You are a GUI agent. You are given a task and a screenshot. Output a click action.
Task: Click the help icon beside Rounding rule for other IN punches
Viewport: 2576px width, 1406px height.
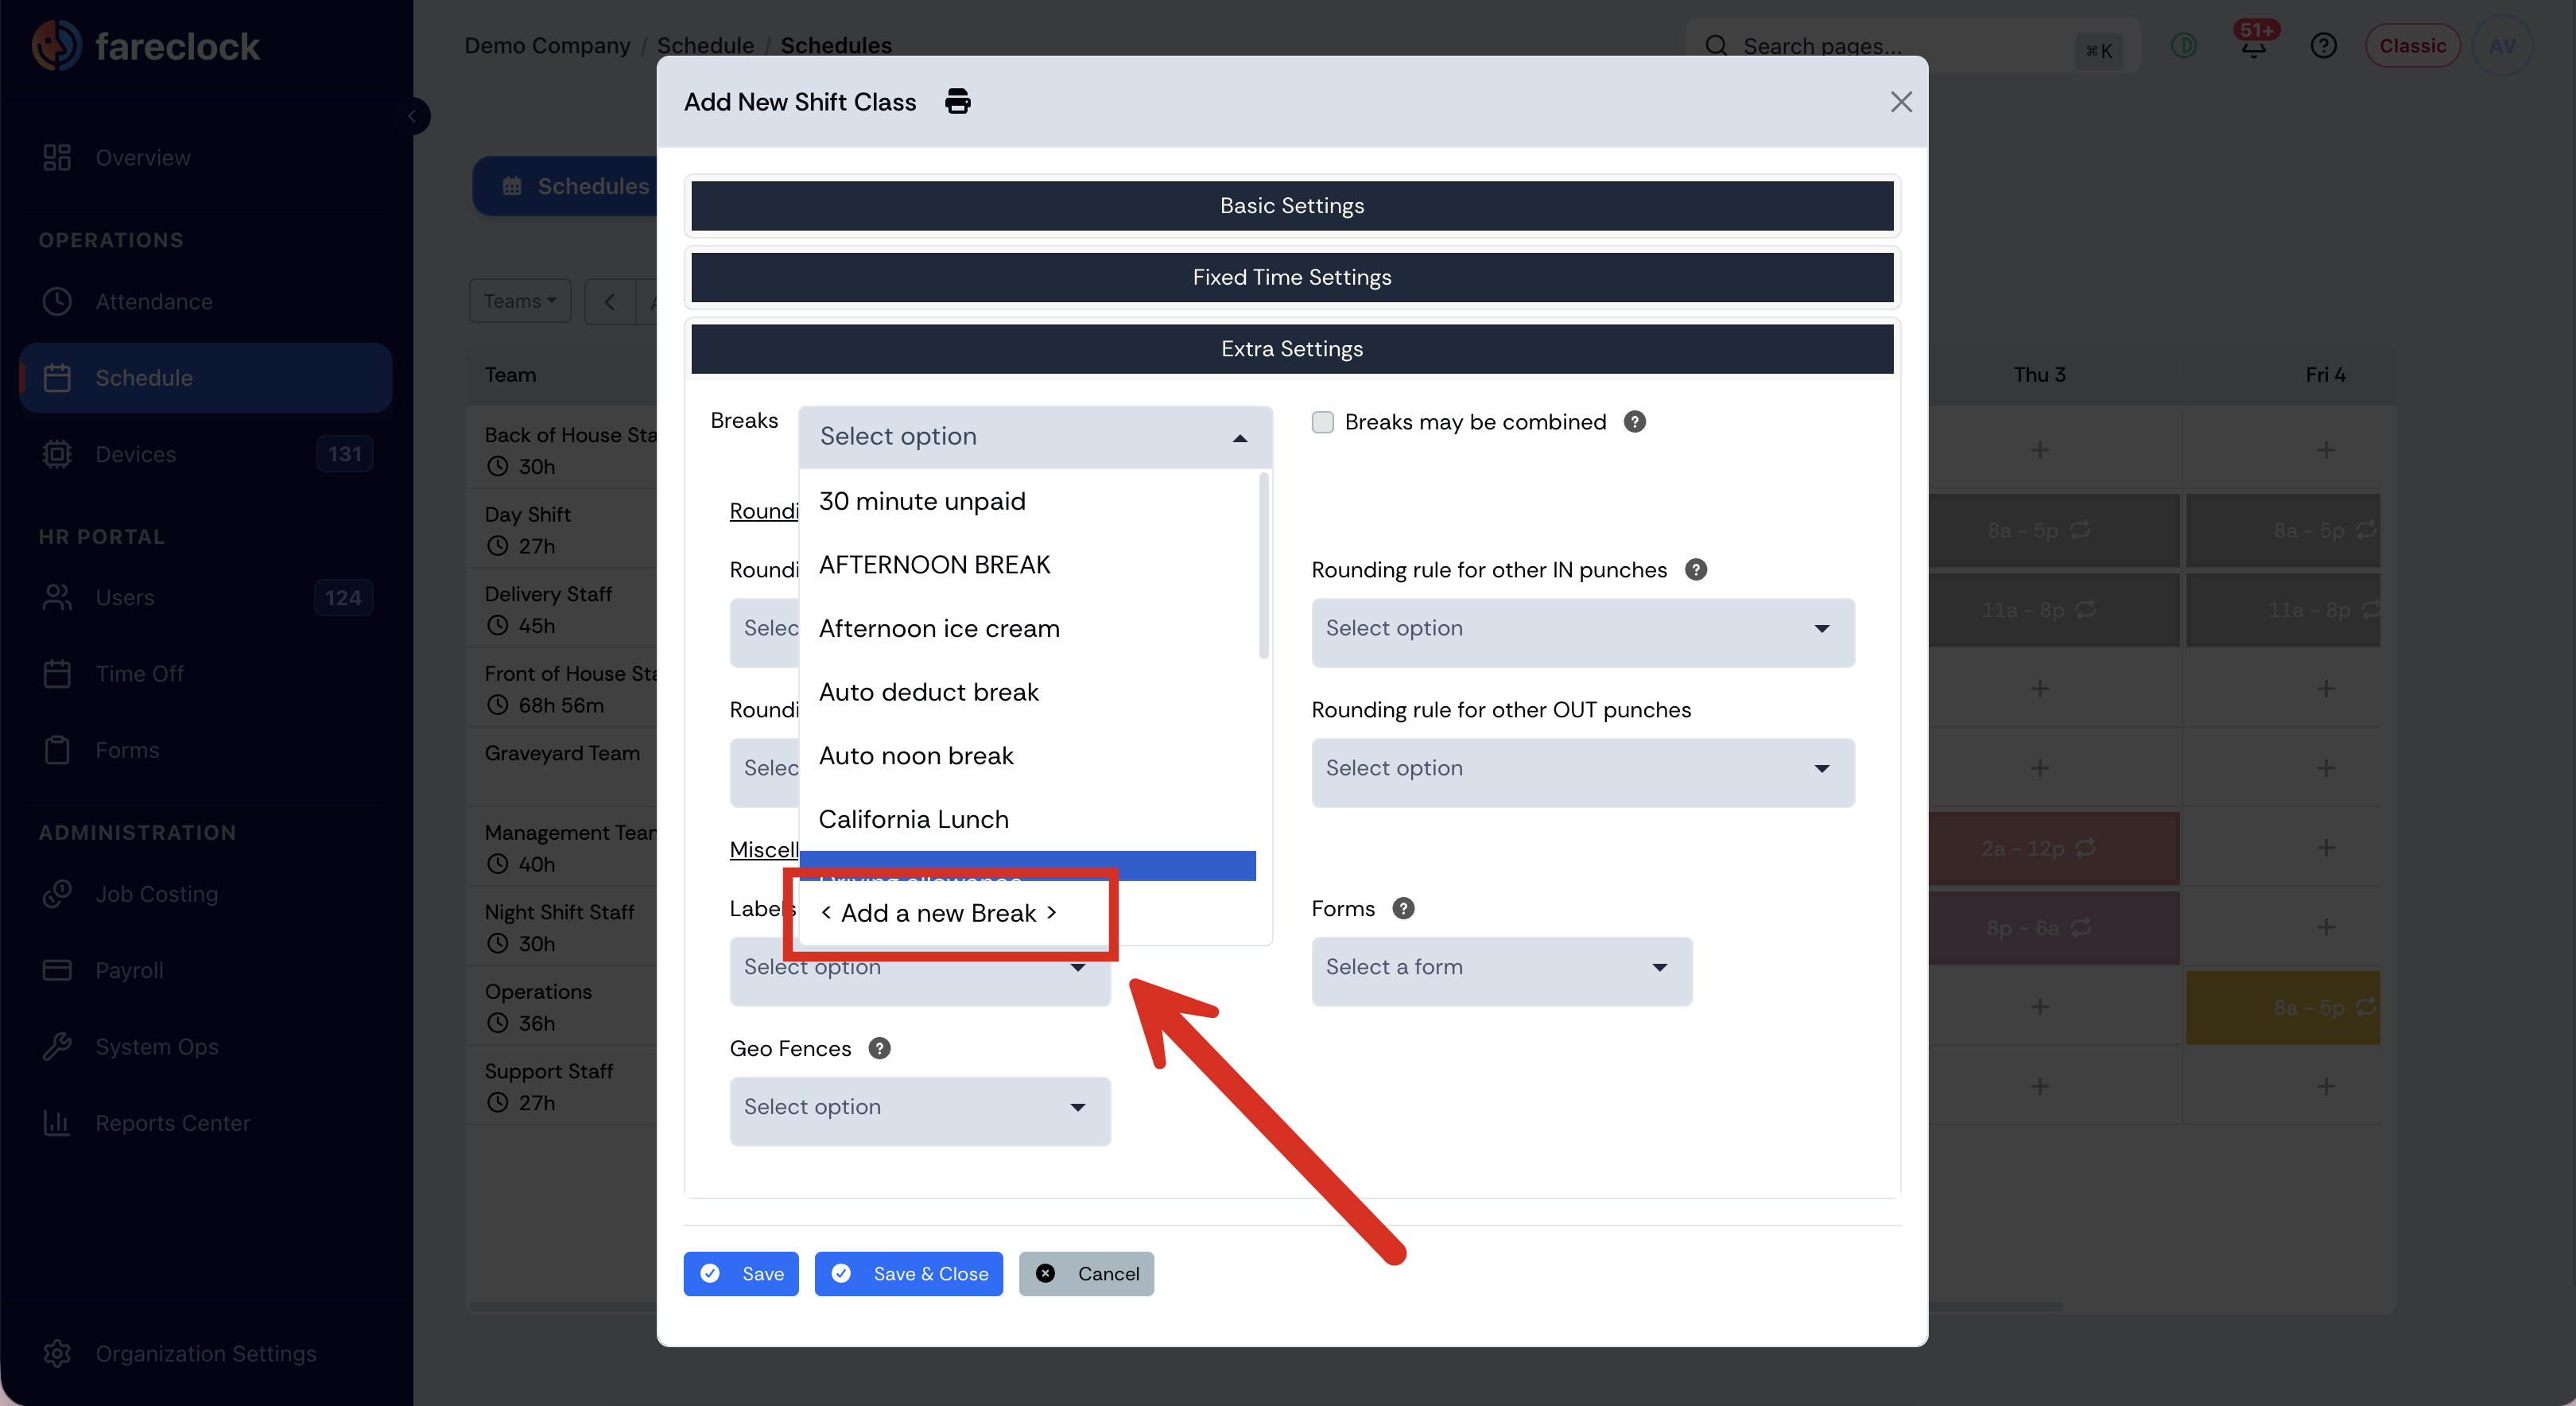pos(1696,570)
